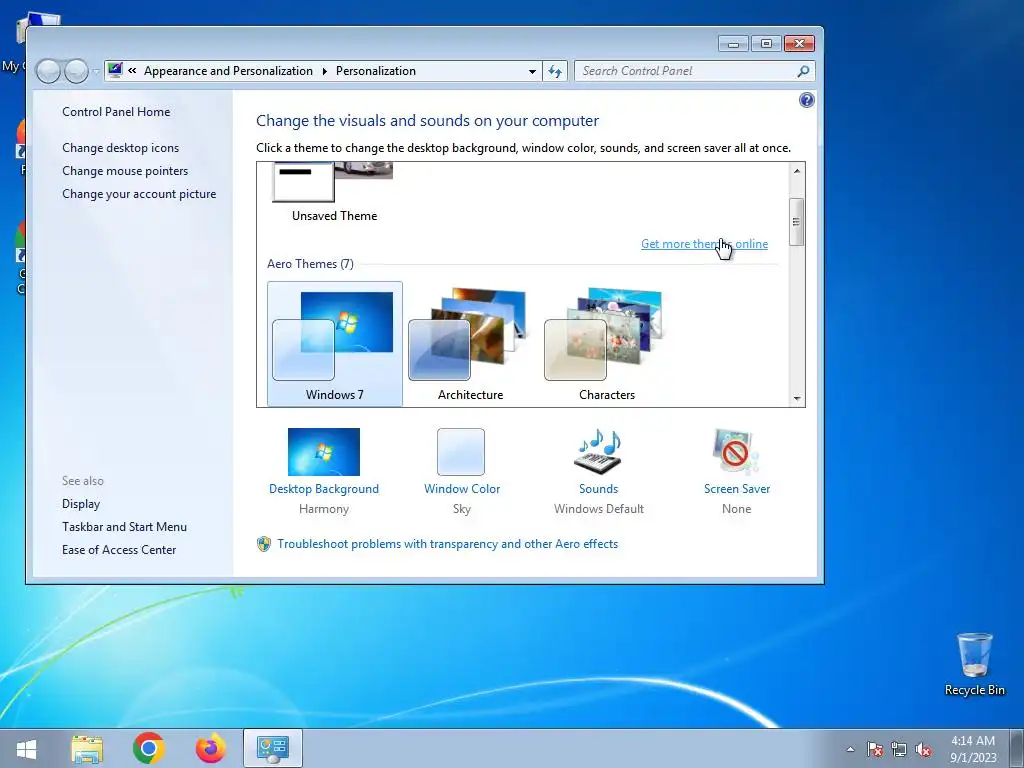Image resolution: width=1024 pixels, height=768 pixels.
Task: Click the Control Panel taskbar button
Action: (x=272, y=748)
